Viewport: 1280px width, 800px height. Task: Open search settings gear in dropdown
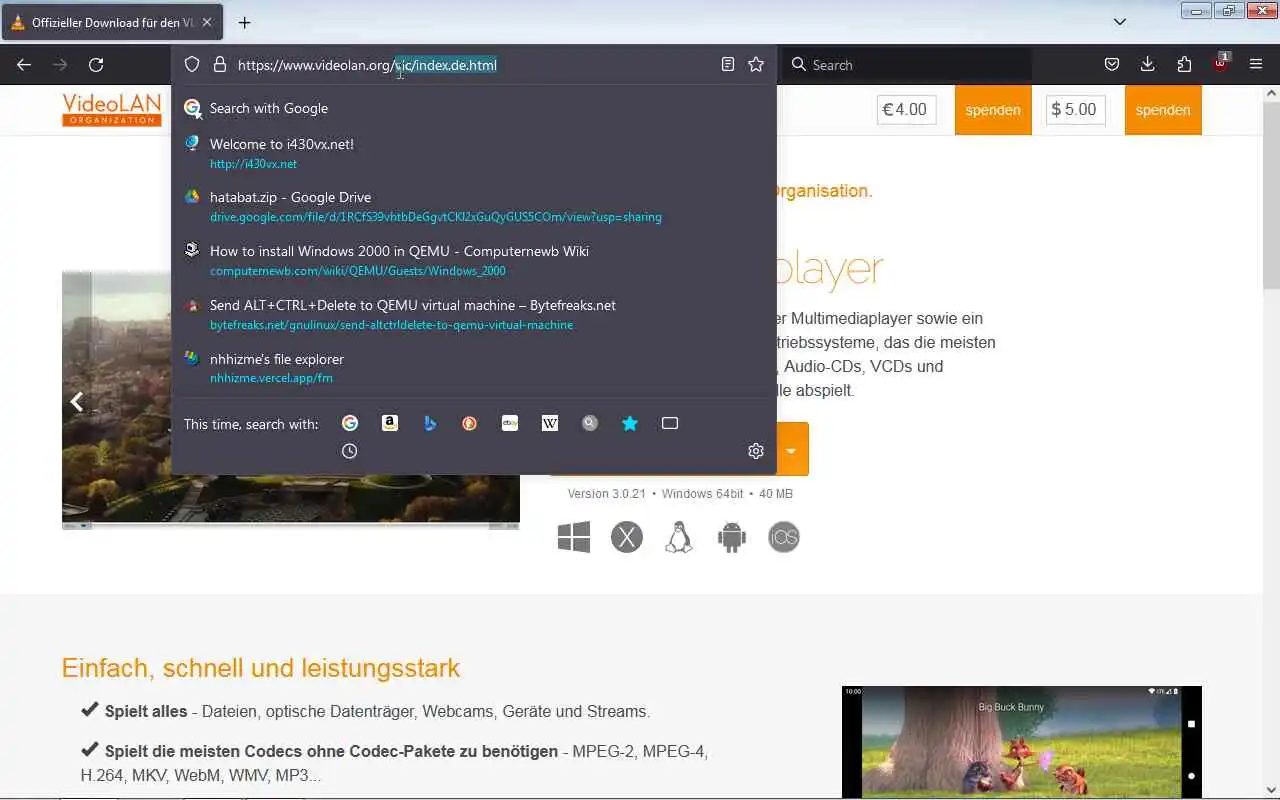pos(756,451)
